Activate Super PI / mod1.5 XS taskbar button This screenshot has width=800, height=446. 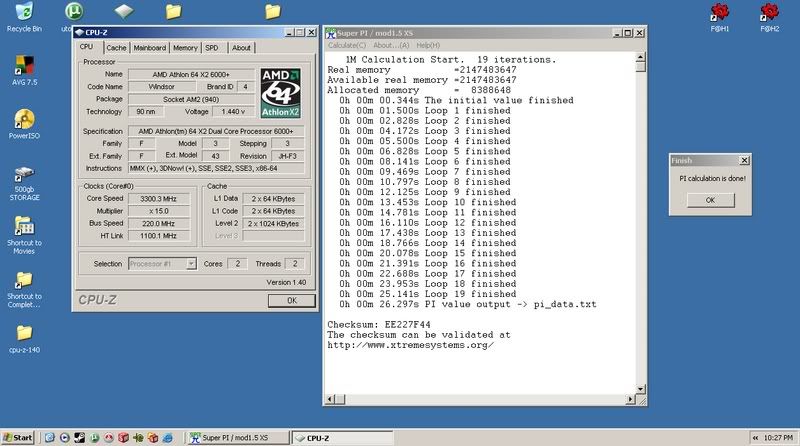pos(236,438)
